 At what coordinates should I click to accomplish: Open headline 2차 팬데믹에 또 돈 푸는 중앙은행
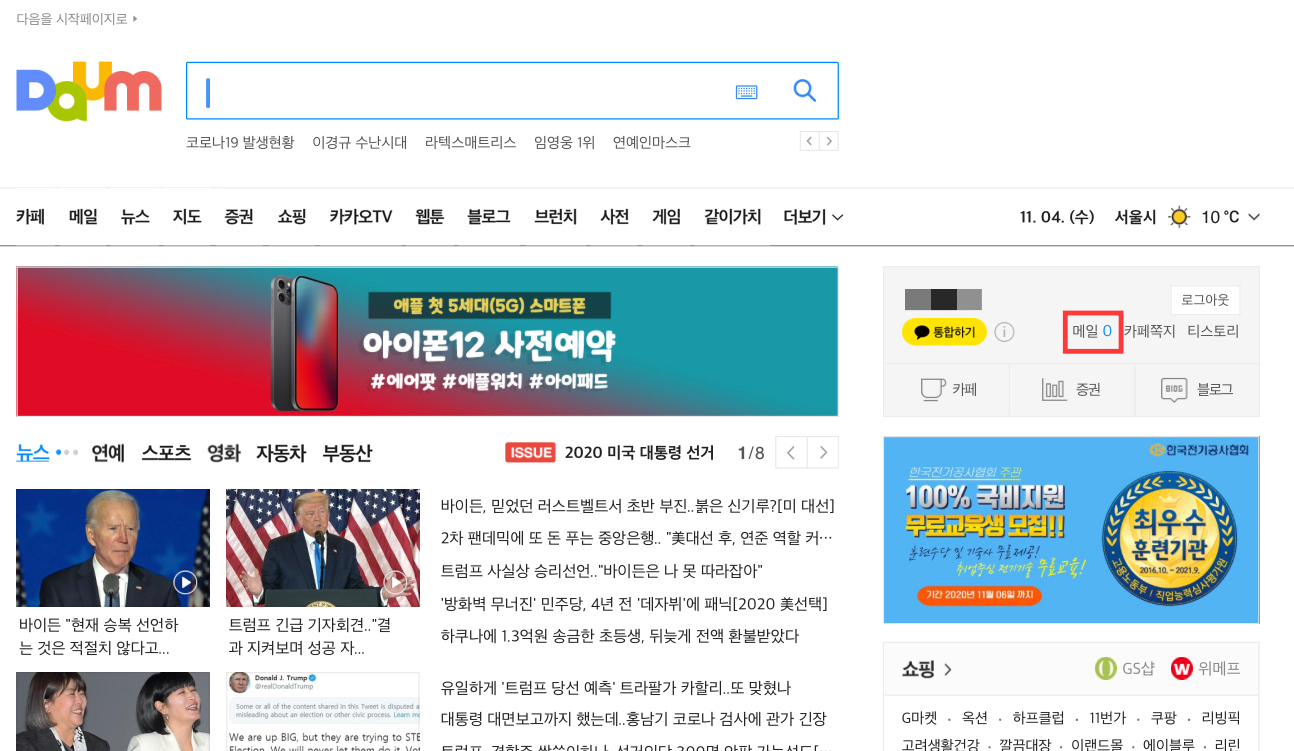(637, 538)
